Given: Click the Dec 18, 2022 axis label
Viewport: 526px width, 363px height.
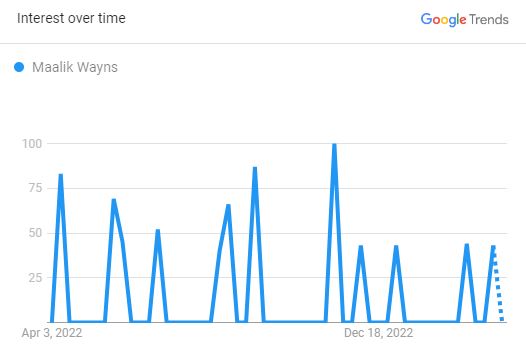Looking at the screenshot, I should (x=378, y=333).
